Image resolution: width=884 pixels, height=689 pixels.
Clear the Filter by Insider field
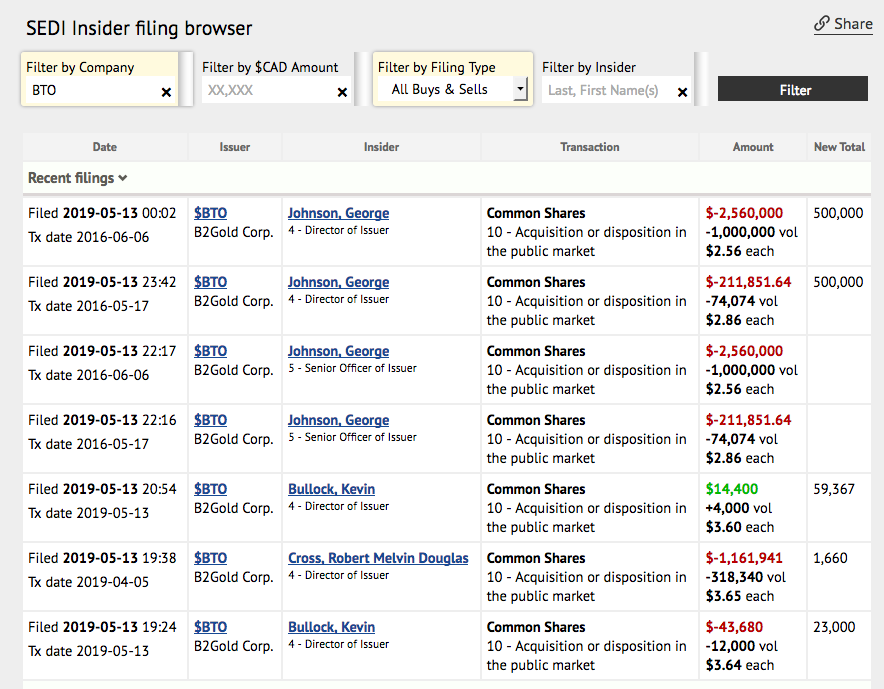682,92
